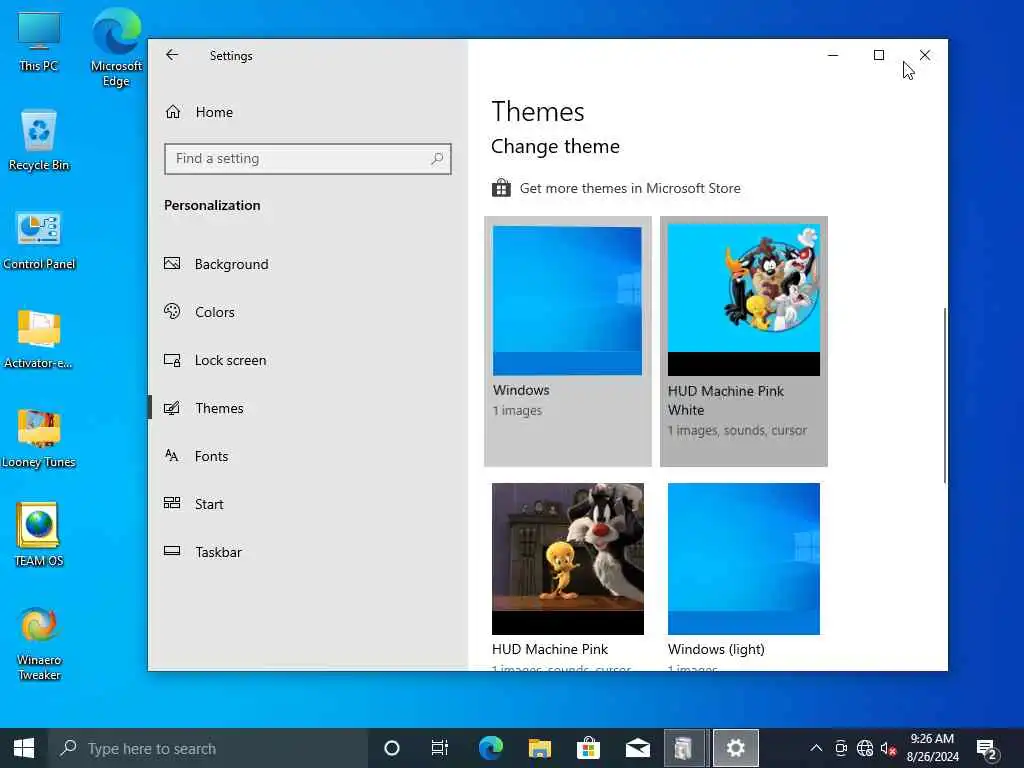Select Themes in the sidebar

pos(307,408)
